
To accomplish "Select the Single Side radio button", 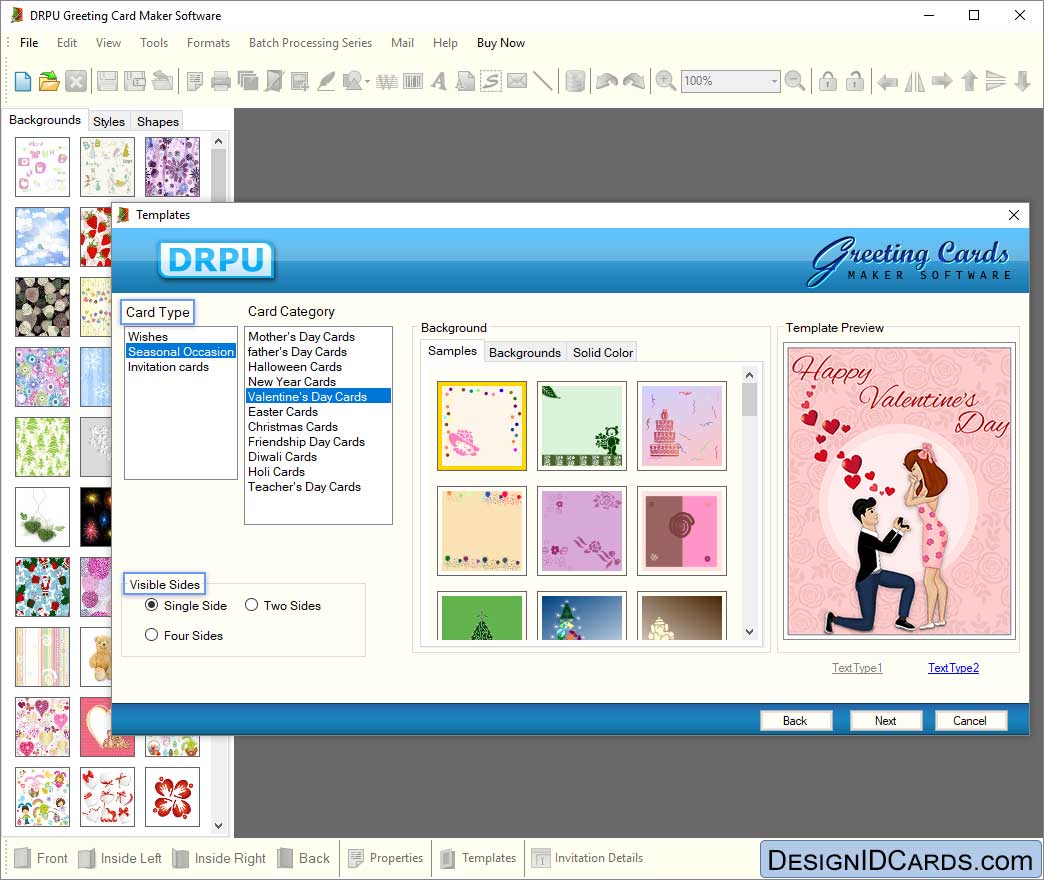I will pos(151,605).
